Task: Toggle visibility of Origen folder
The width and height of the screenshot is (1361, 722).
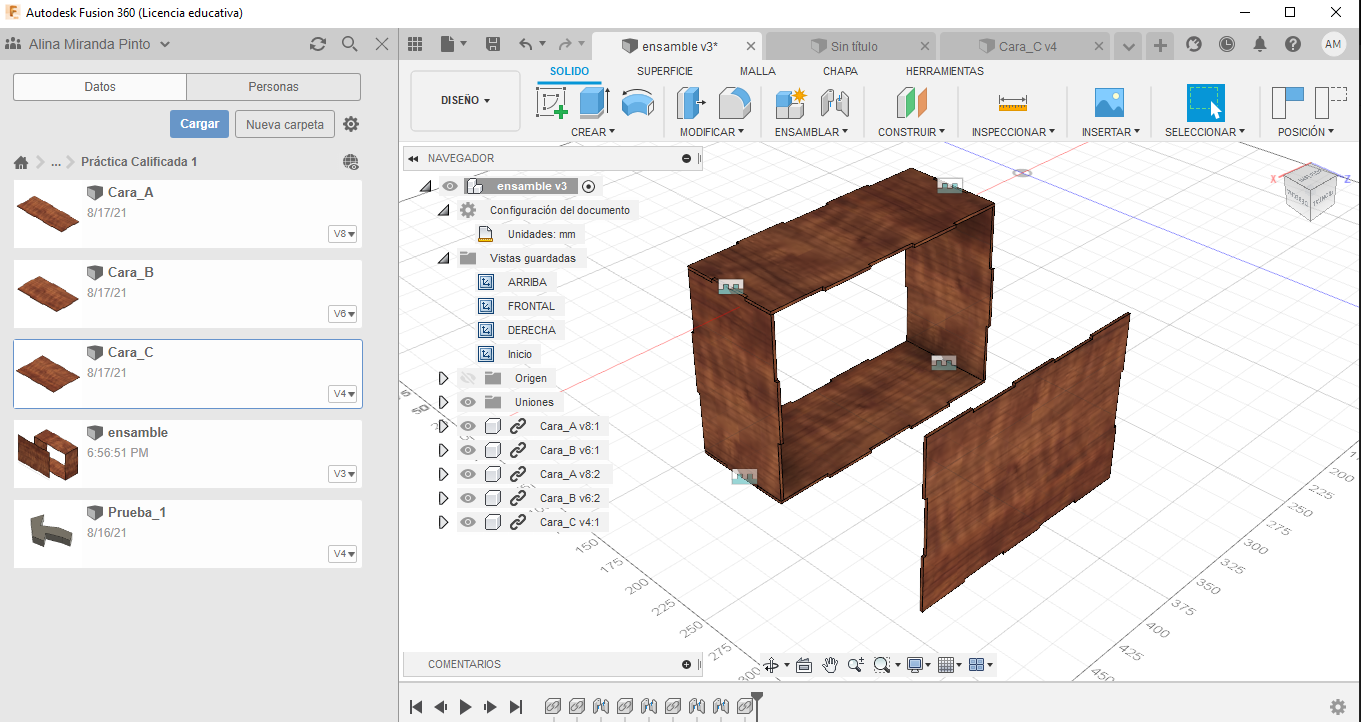Action: point(467,378)
